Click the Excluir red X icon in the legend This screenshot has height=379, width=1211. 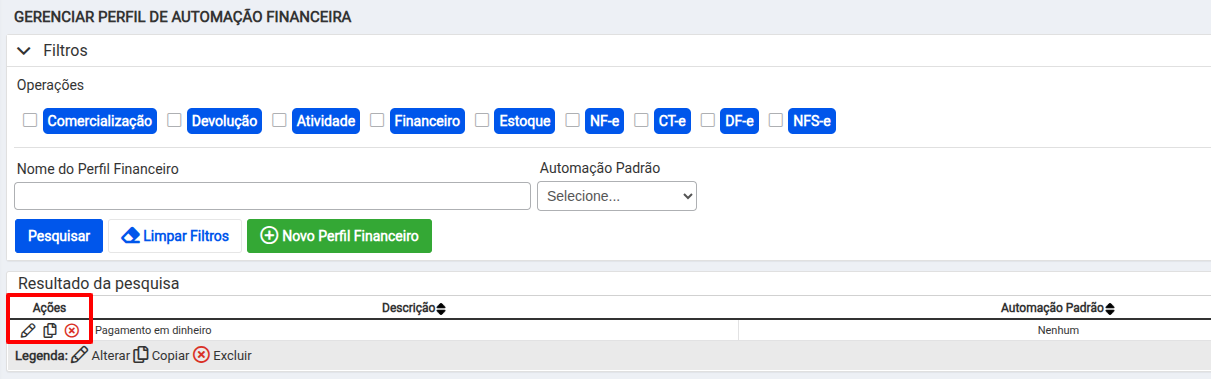201,354
